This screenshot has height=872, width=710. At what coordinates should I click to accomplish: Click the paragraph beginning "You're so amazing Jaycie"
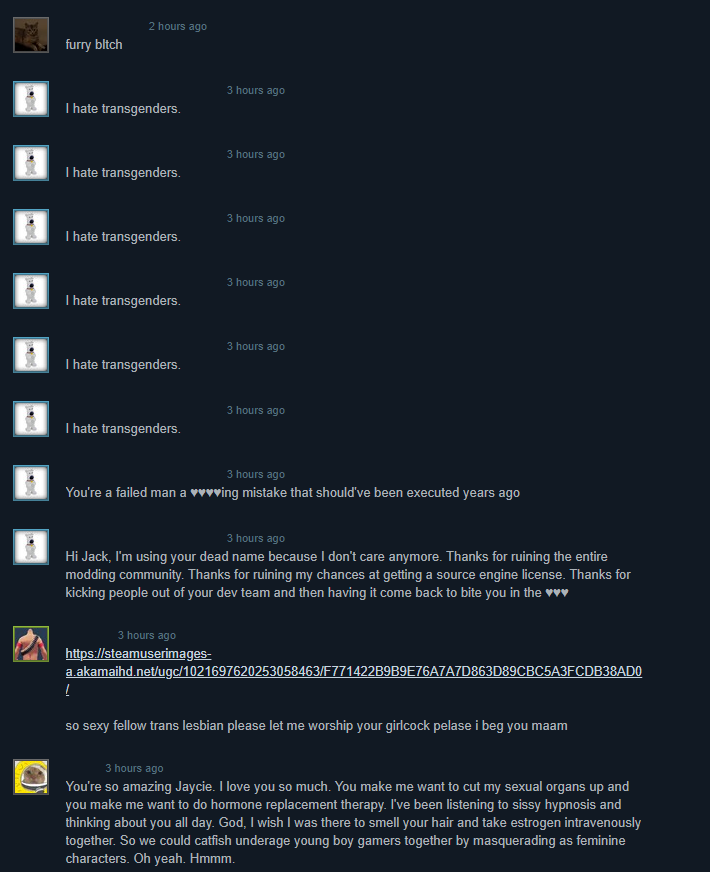[353, 823]
